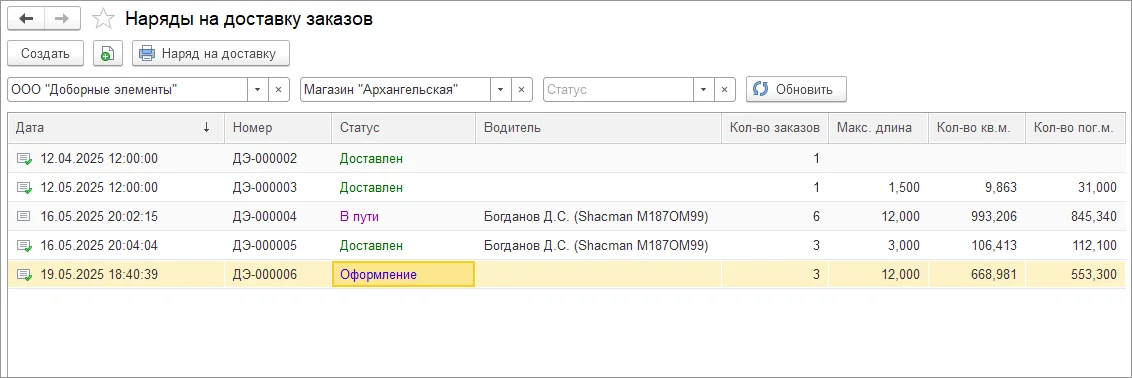Viewport: 1132px width, 378px height.
Task: Clear the Магазин "Архангельская" filter
Action: (522, 89)
